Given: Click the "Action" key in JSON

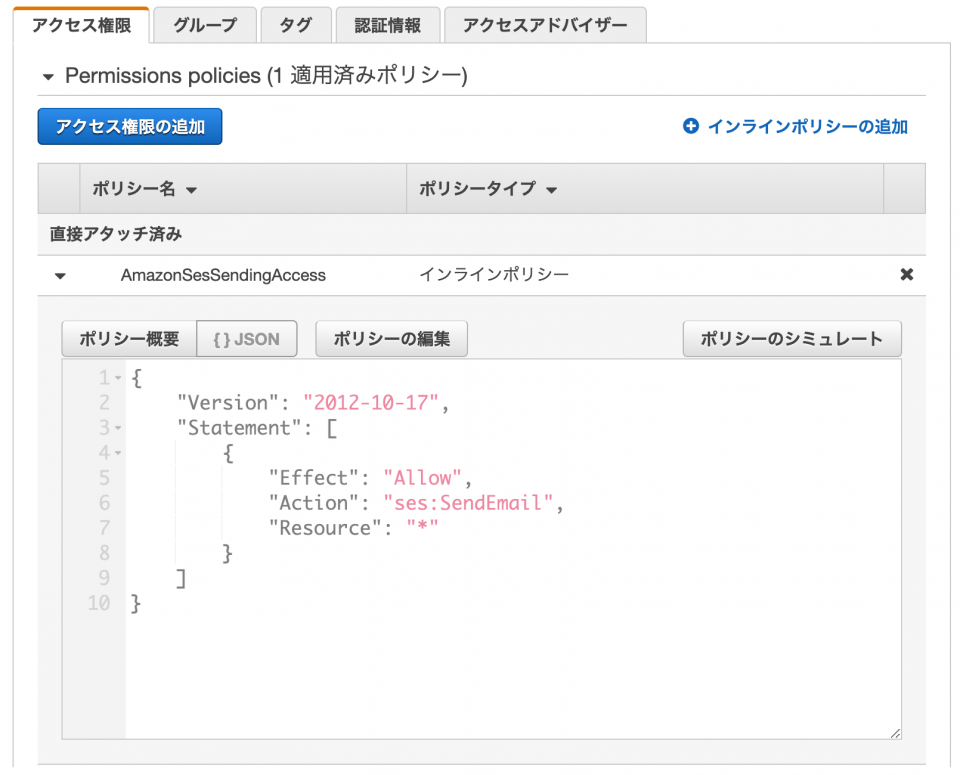Looking at the screenshot, I should (313, 503).
